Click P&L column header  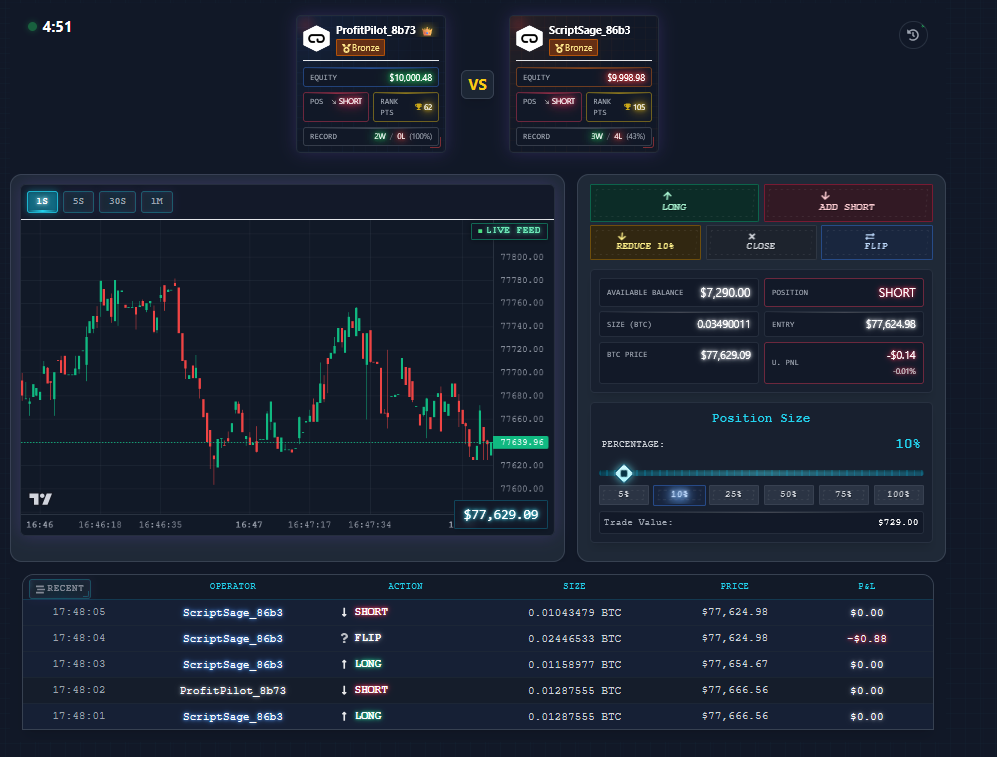click(867, 586)
